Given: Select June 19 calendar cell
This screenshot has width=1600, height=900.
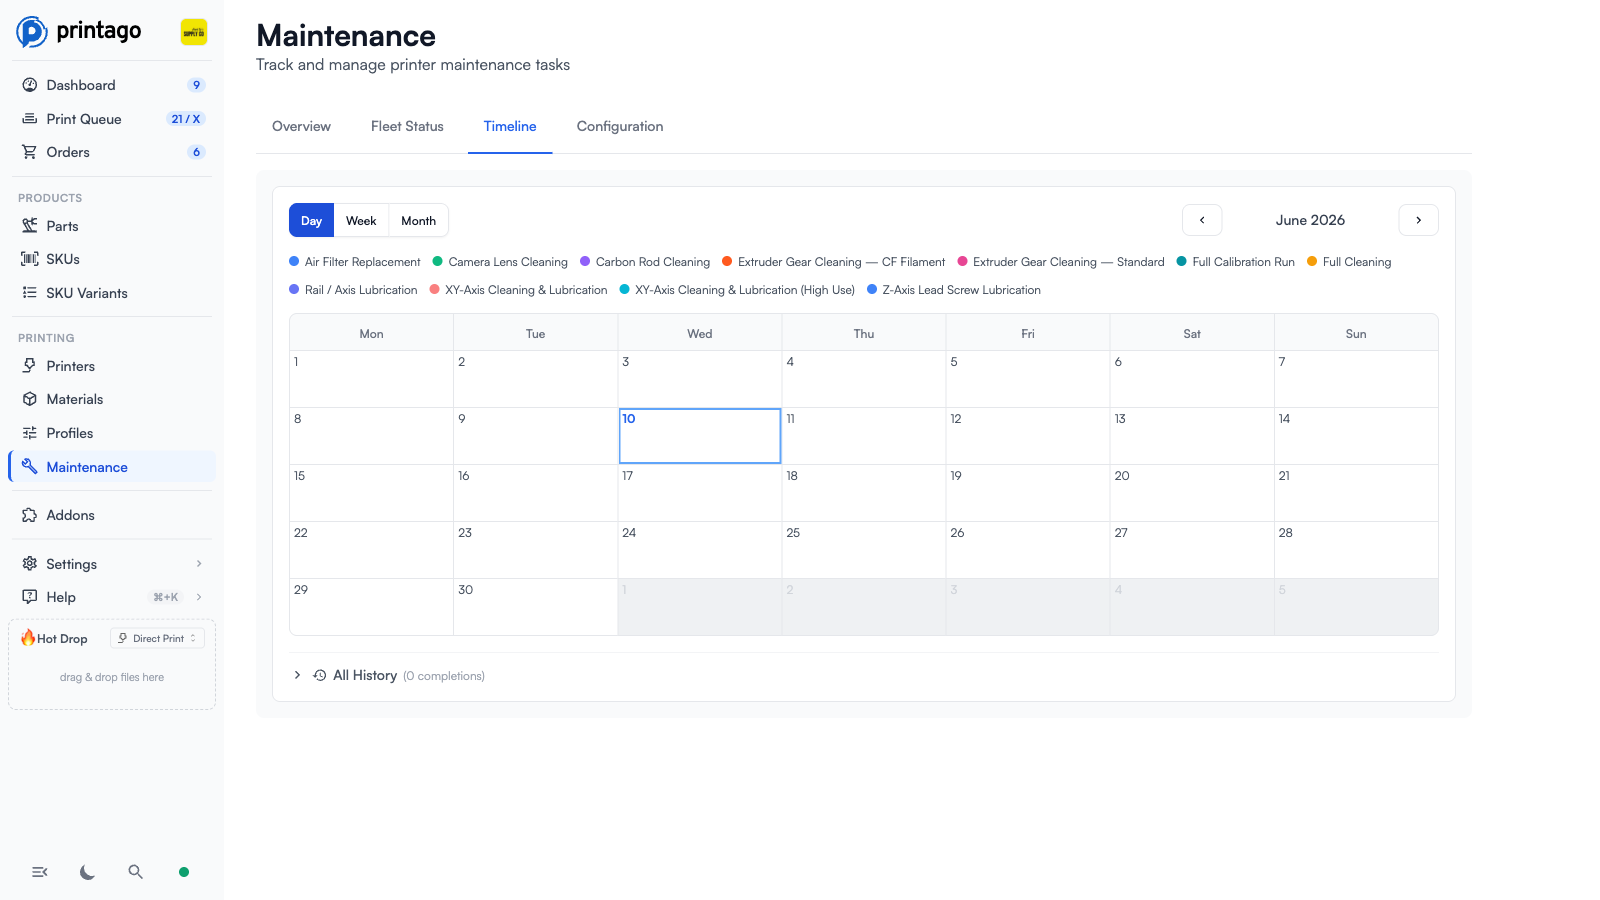Looking at the screenshot, I should point(1028,493).
